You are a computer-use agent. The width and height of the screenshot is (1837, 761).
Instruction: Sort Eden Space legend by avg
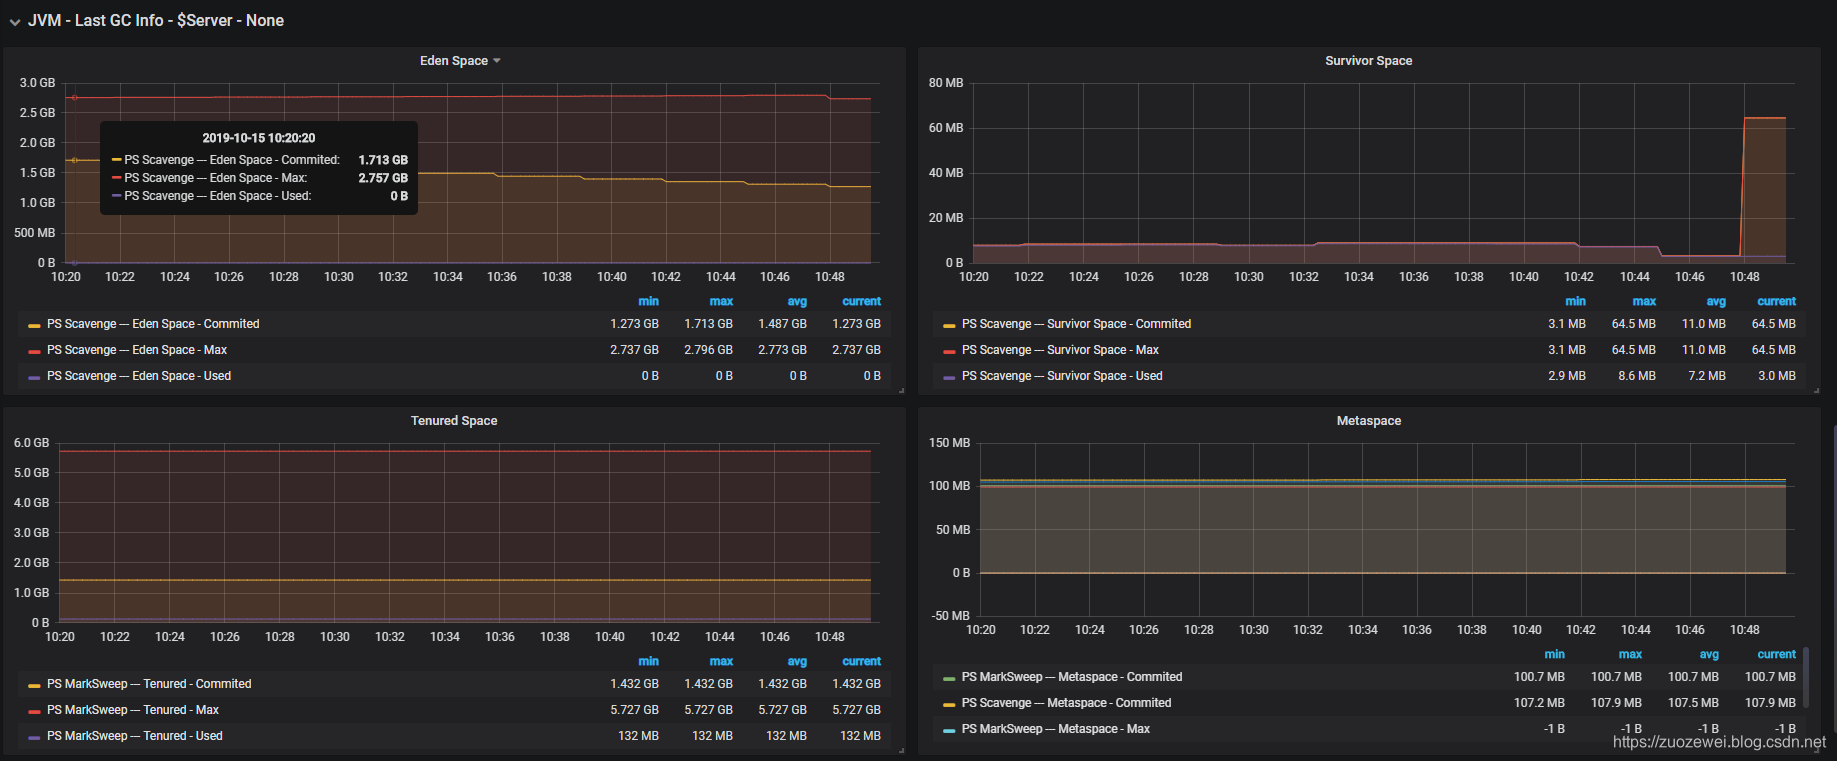pos(797,301)
